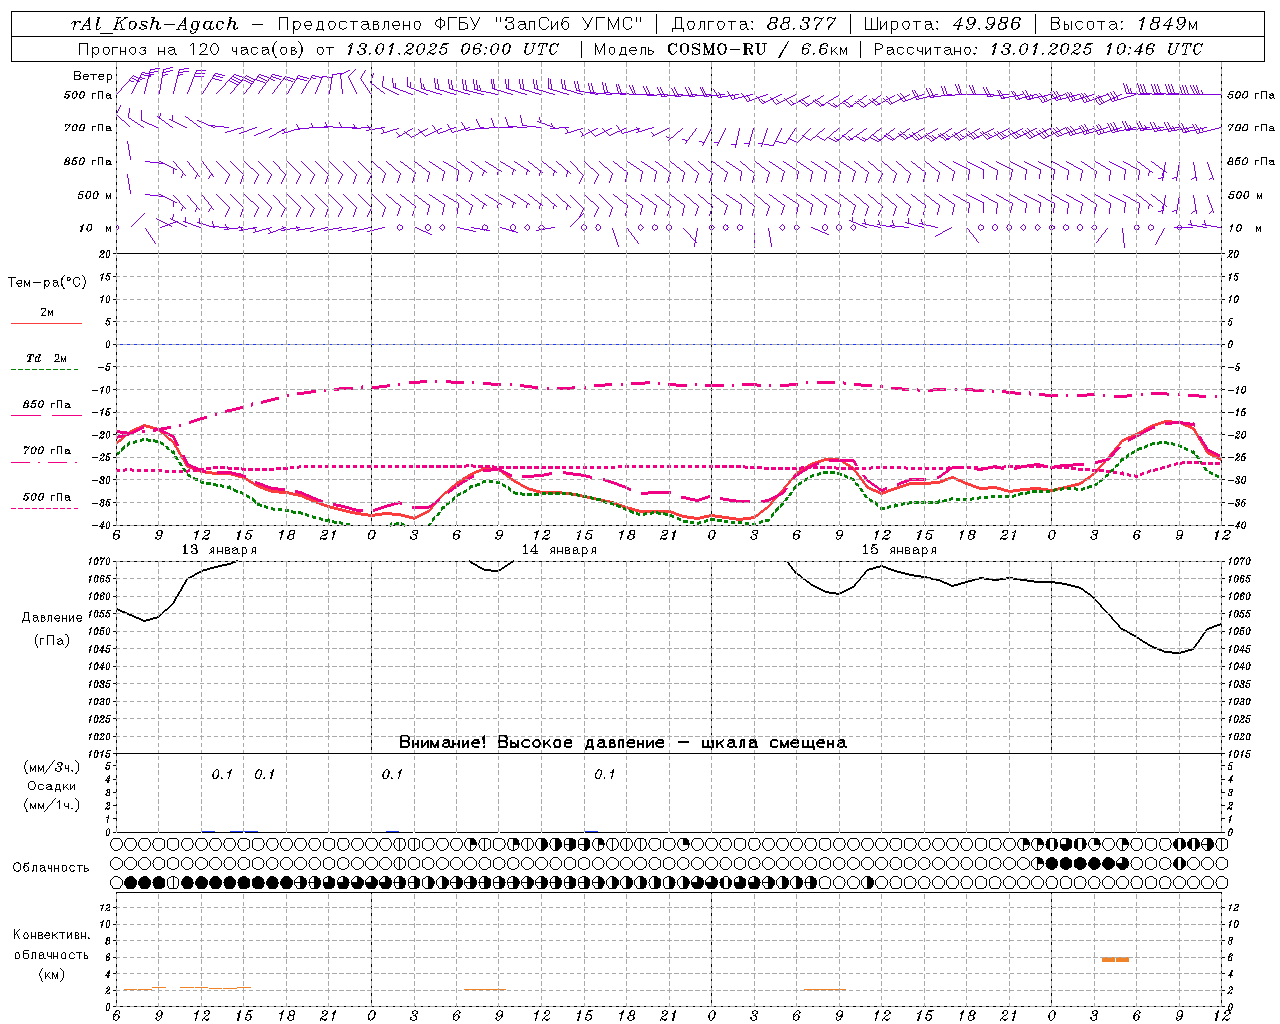Click the thick orange convective cloud bar
The width and height of the screenshot is (1280, 1024).
point(1115,960)
